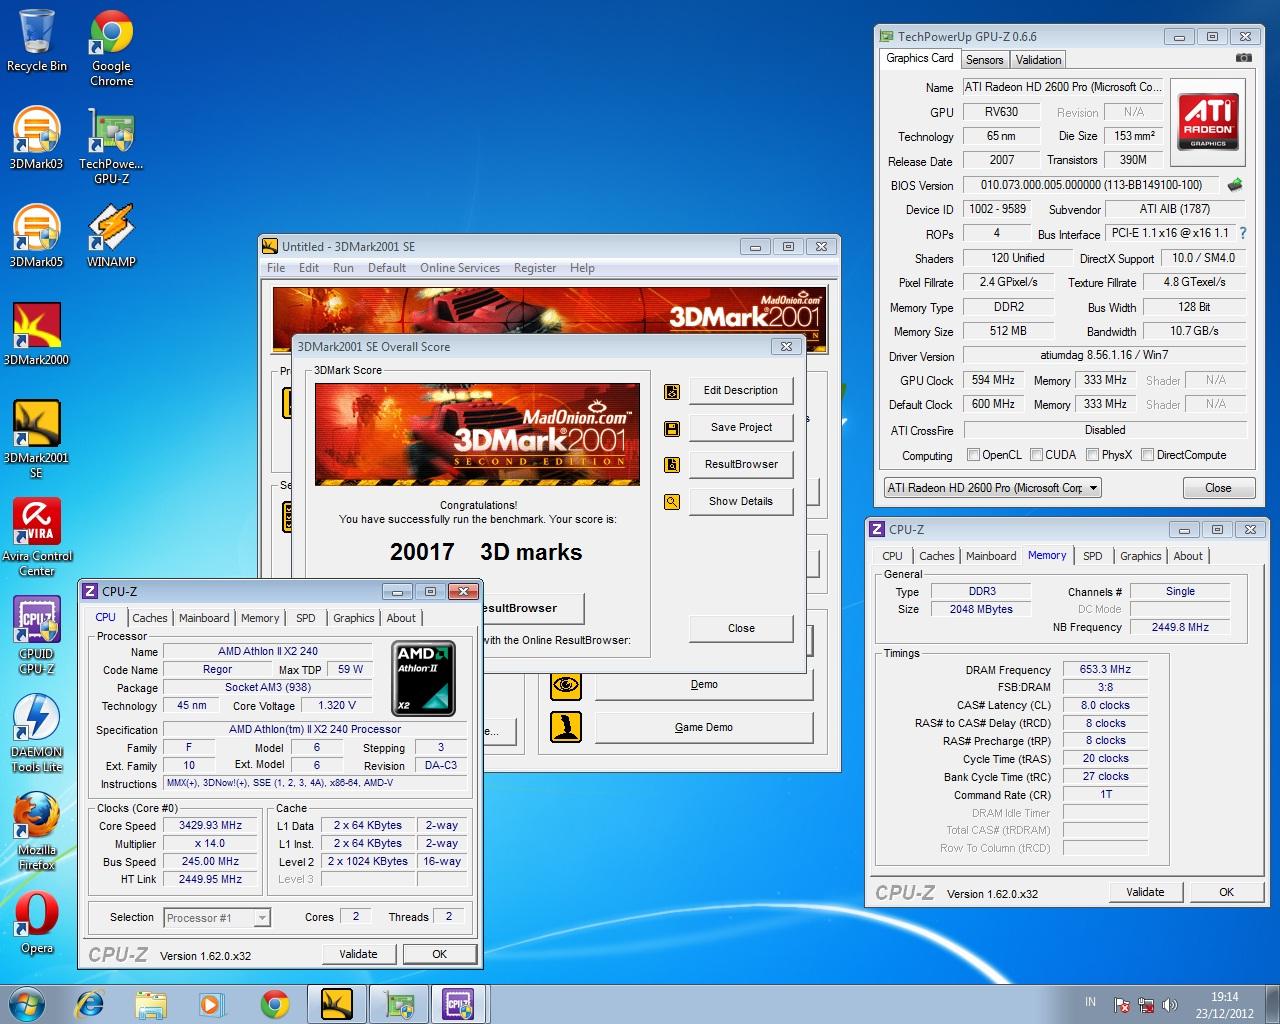Click Validate in the left CPU-Z window
The height and width of the screenshot is (1024, 1280).
point(358,954)
